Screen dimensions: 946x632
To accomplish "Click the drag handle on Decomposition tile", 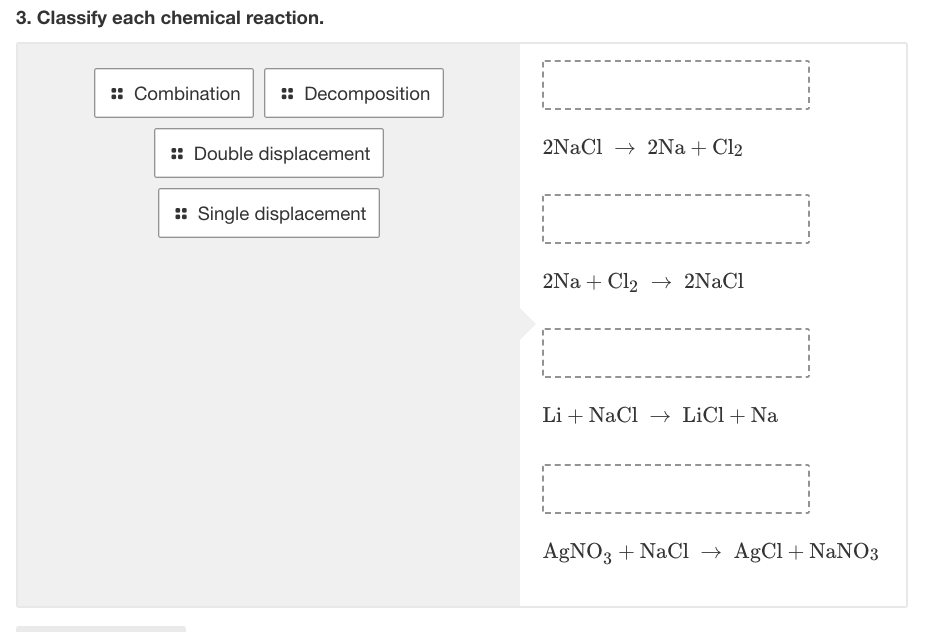I will click(286, 93).
